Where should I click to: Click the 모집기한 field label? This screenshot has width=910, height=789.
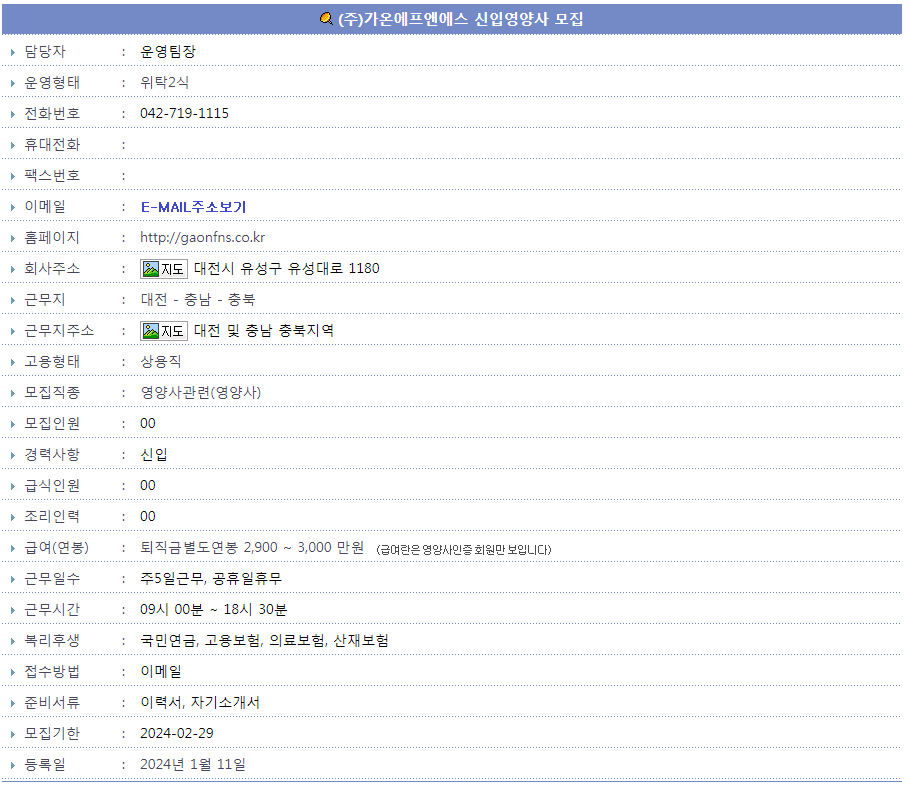point(52,733)
